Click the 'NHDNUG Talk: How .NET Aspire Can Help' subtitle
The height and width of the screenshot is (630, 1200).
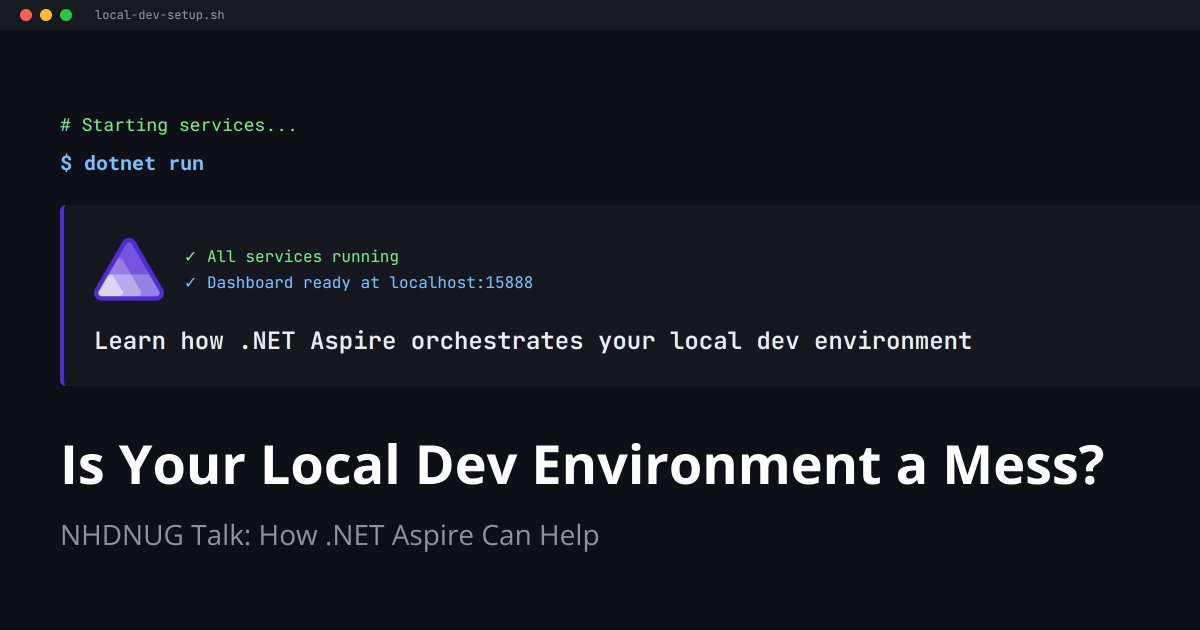pos(330,536)
